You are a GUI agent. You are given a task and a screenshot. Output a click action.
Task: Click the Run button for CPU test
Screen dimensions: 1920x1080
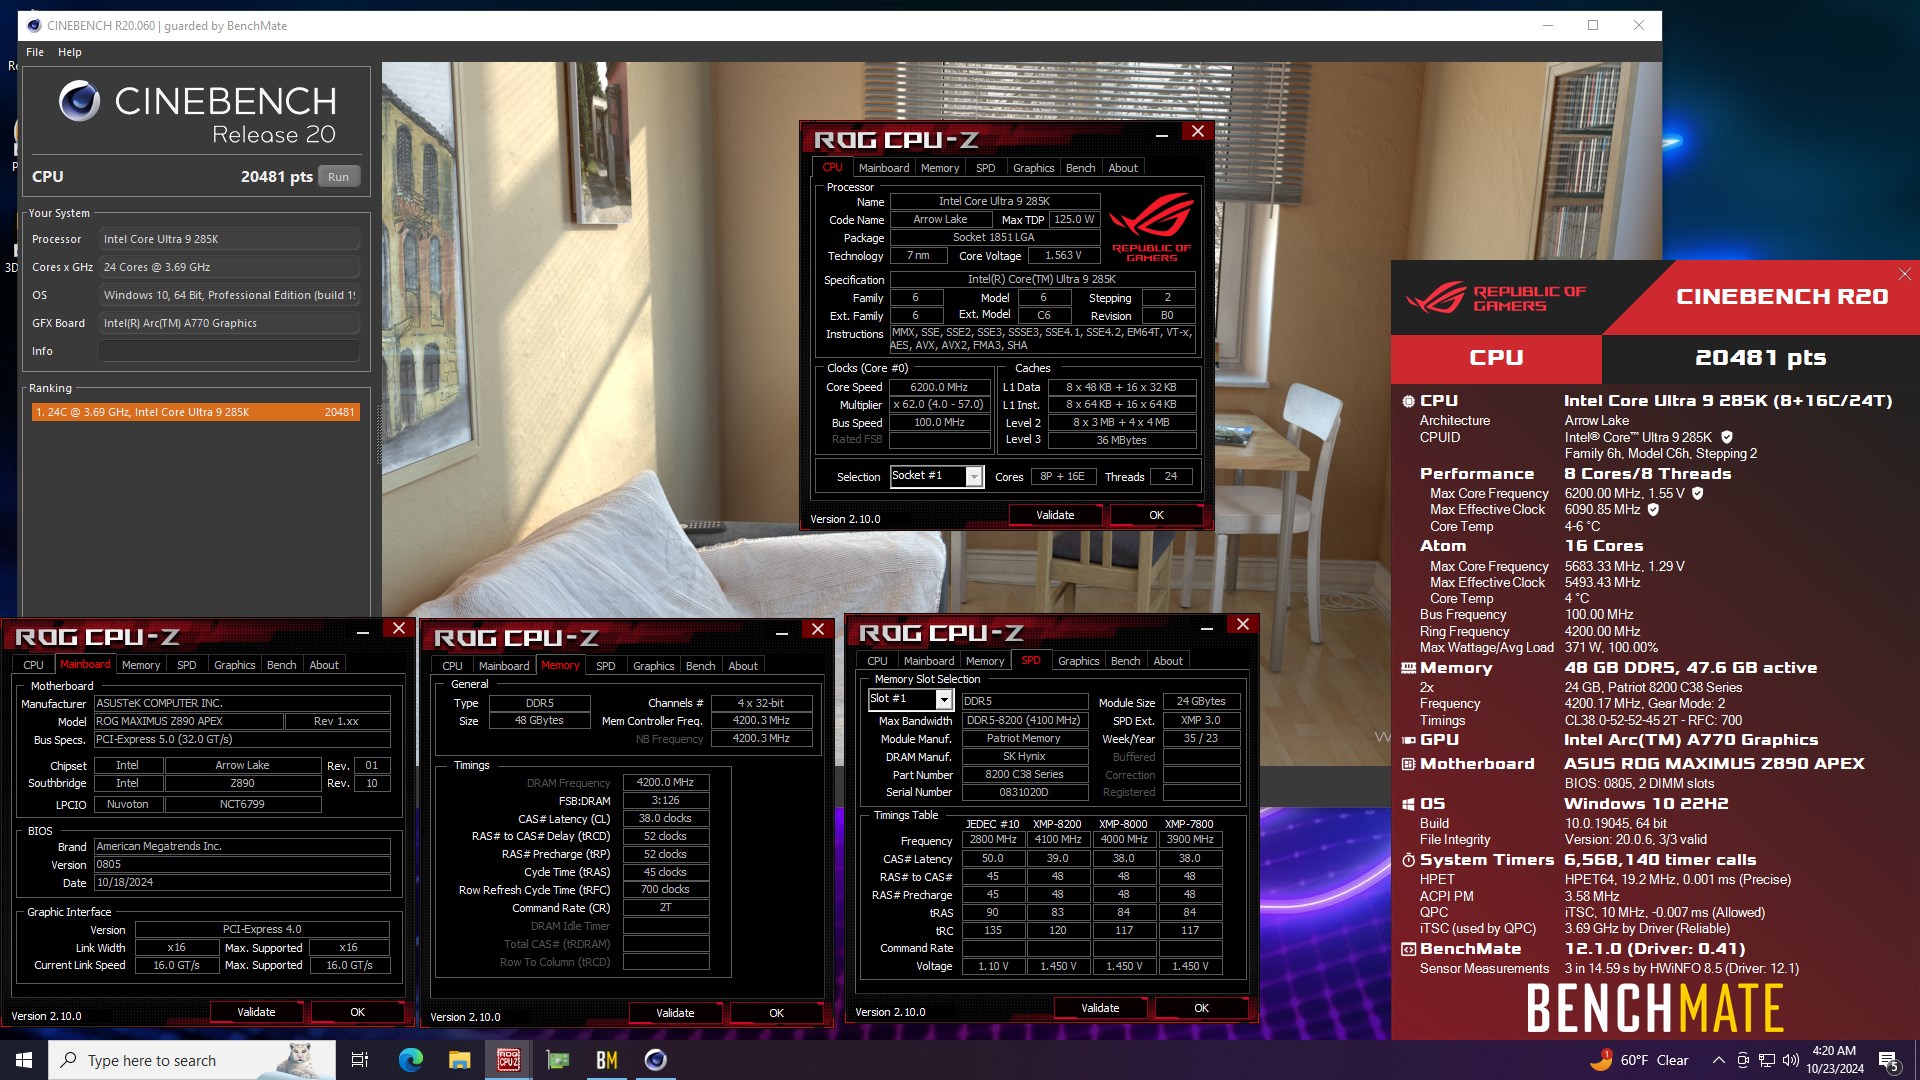338,177
